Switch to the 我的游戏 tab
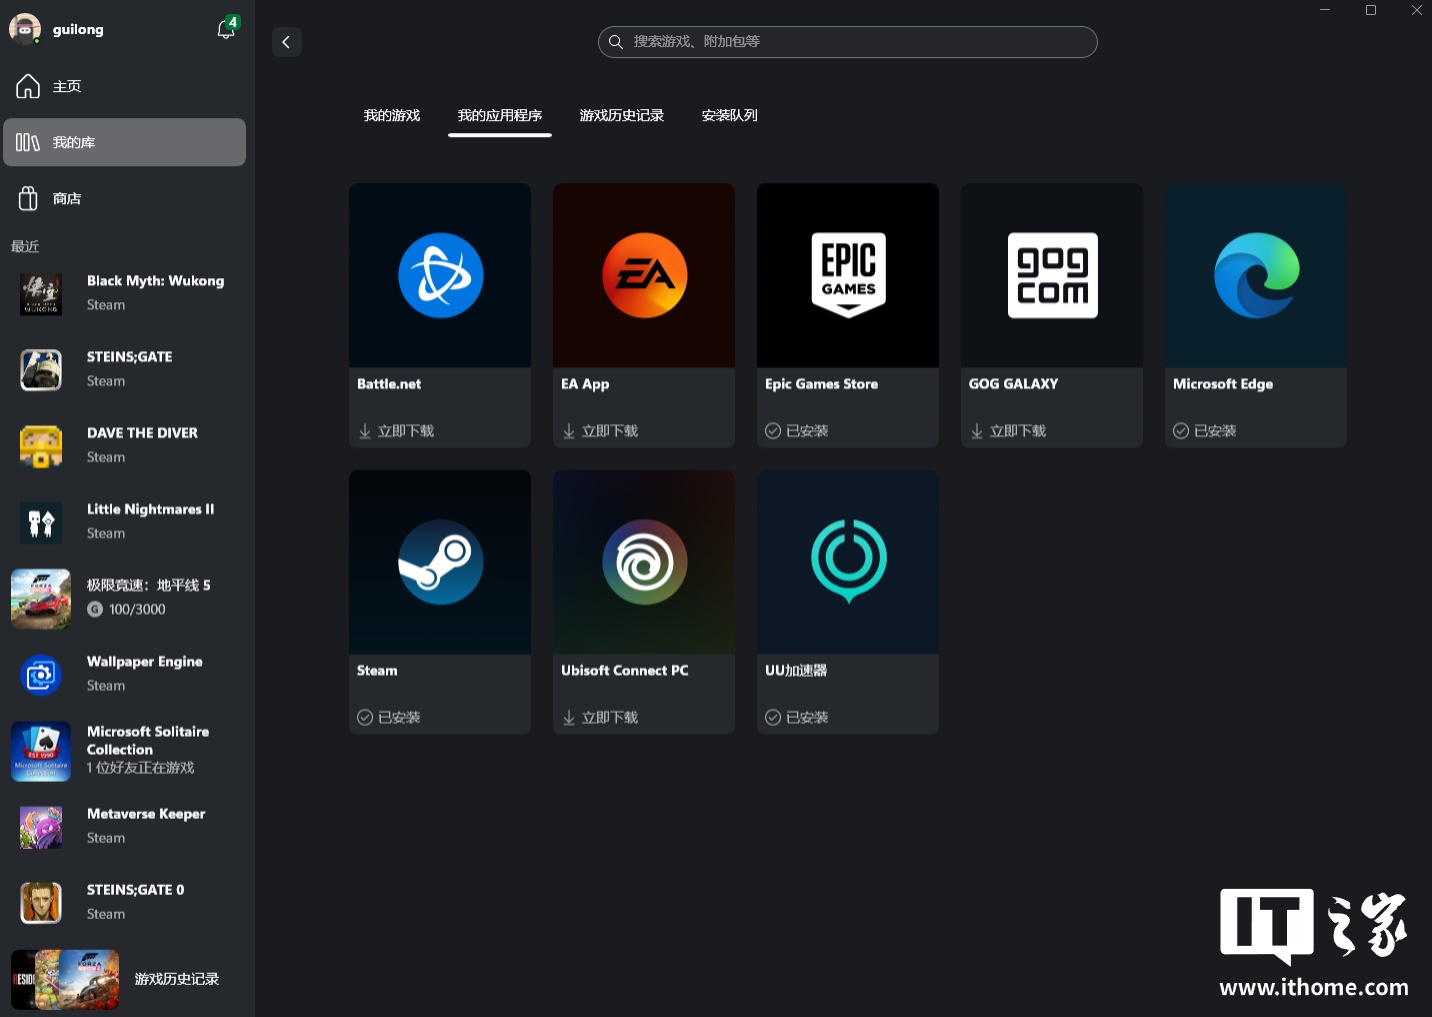Screen dimensions: 1432x1017 click(392, 115)
